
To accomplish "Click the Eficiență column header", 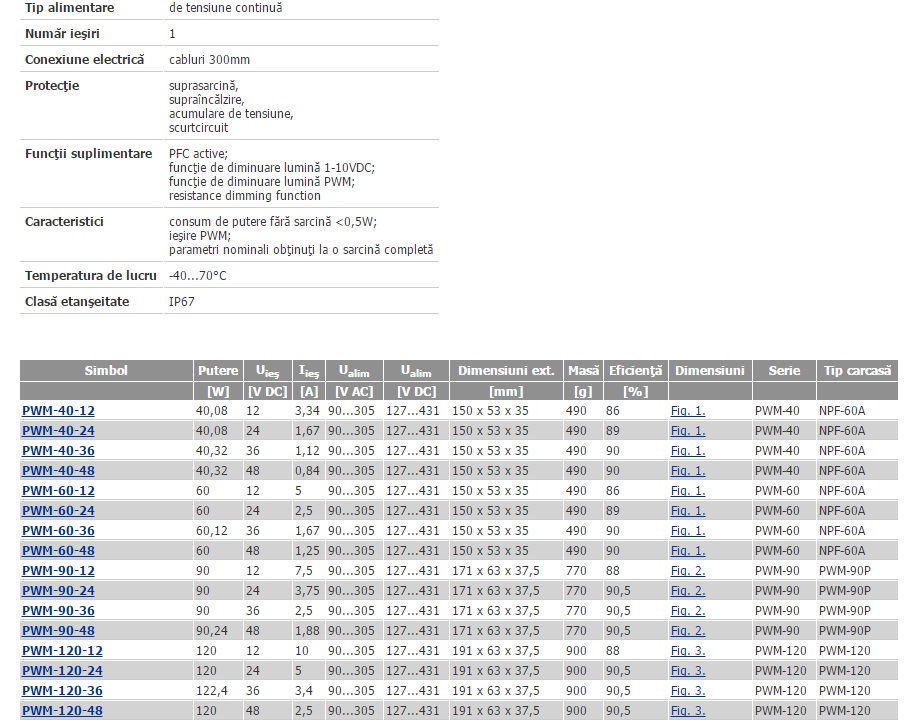I will click(635, 371).
